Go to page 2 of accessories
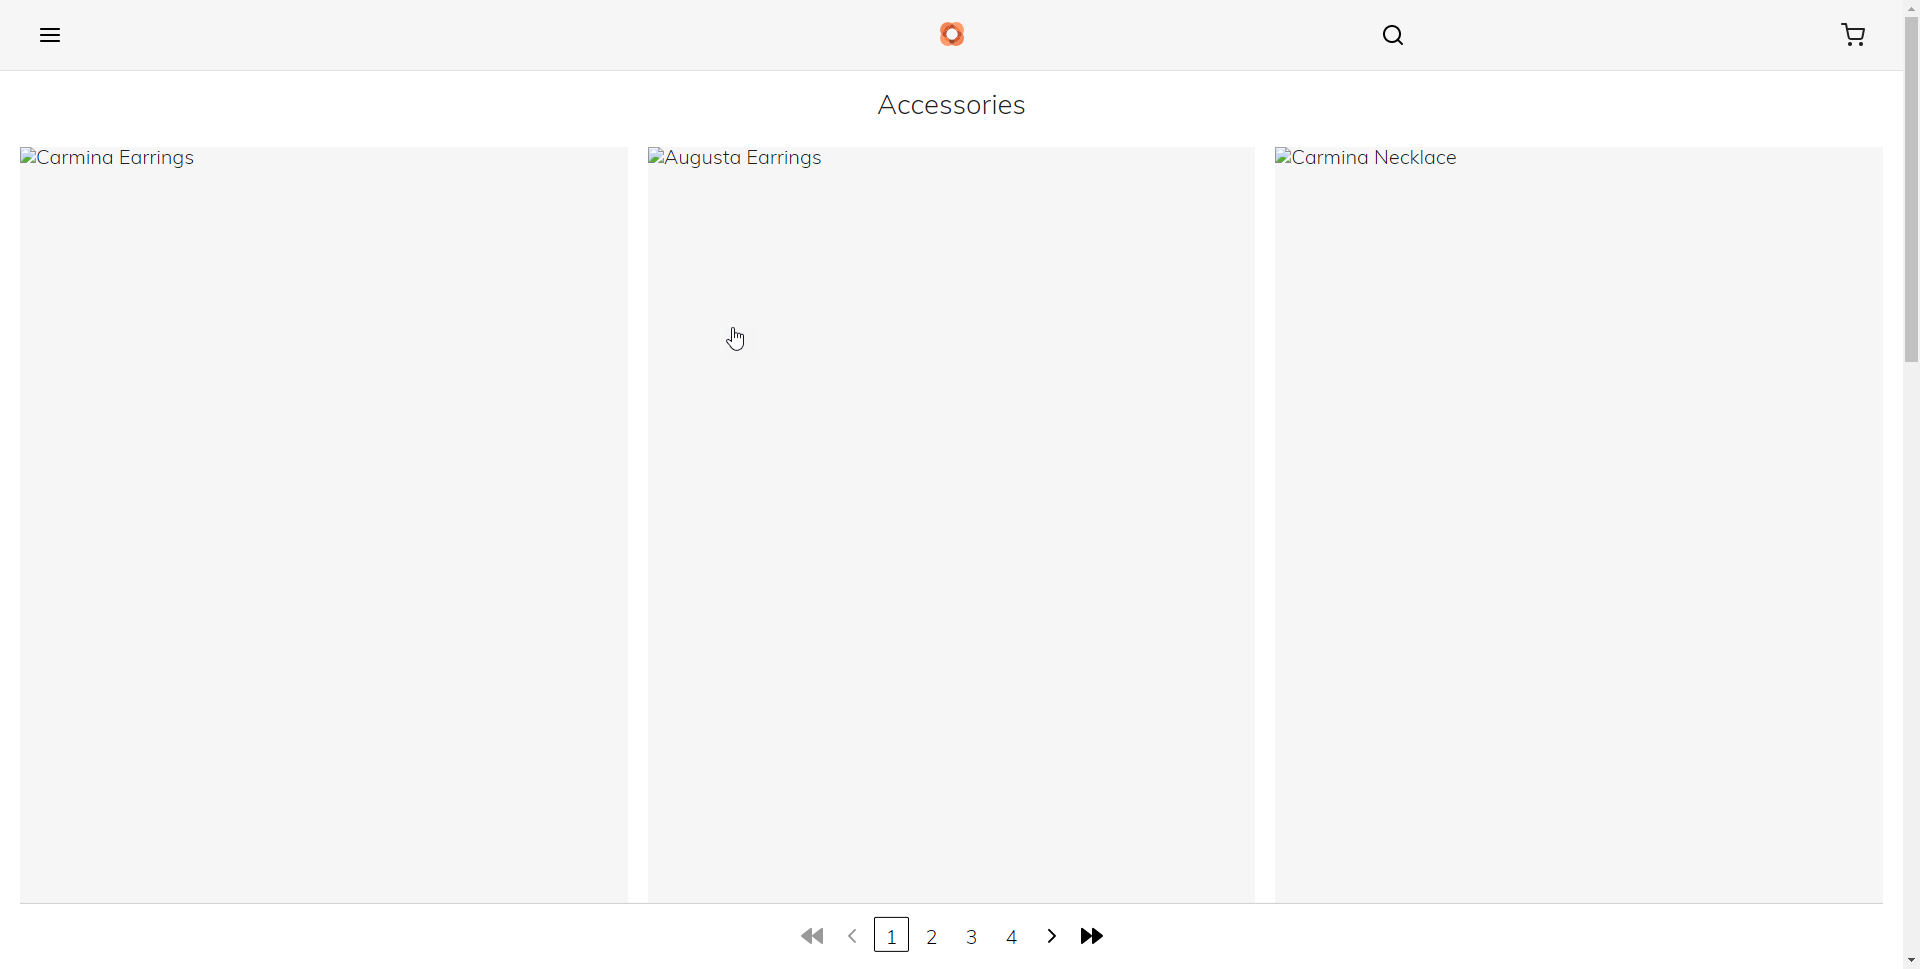 (x=932, y=937)
